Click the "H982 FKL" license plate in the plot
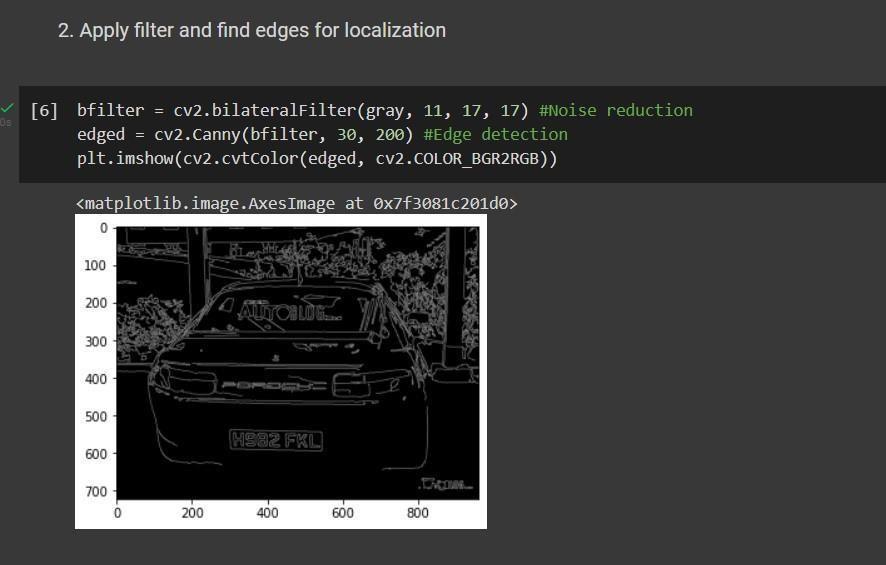The image size is (886, 565). click(x=276, y=440)
